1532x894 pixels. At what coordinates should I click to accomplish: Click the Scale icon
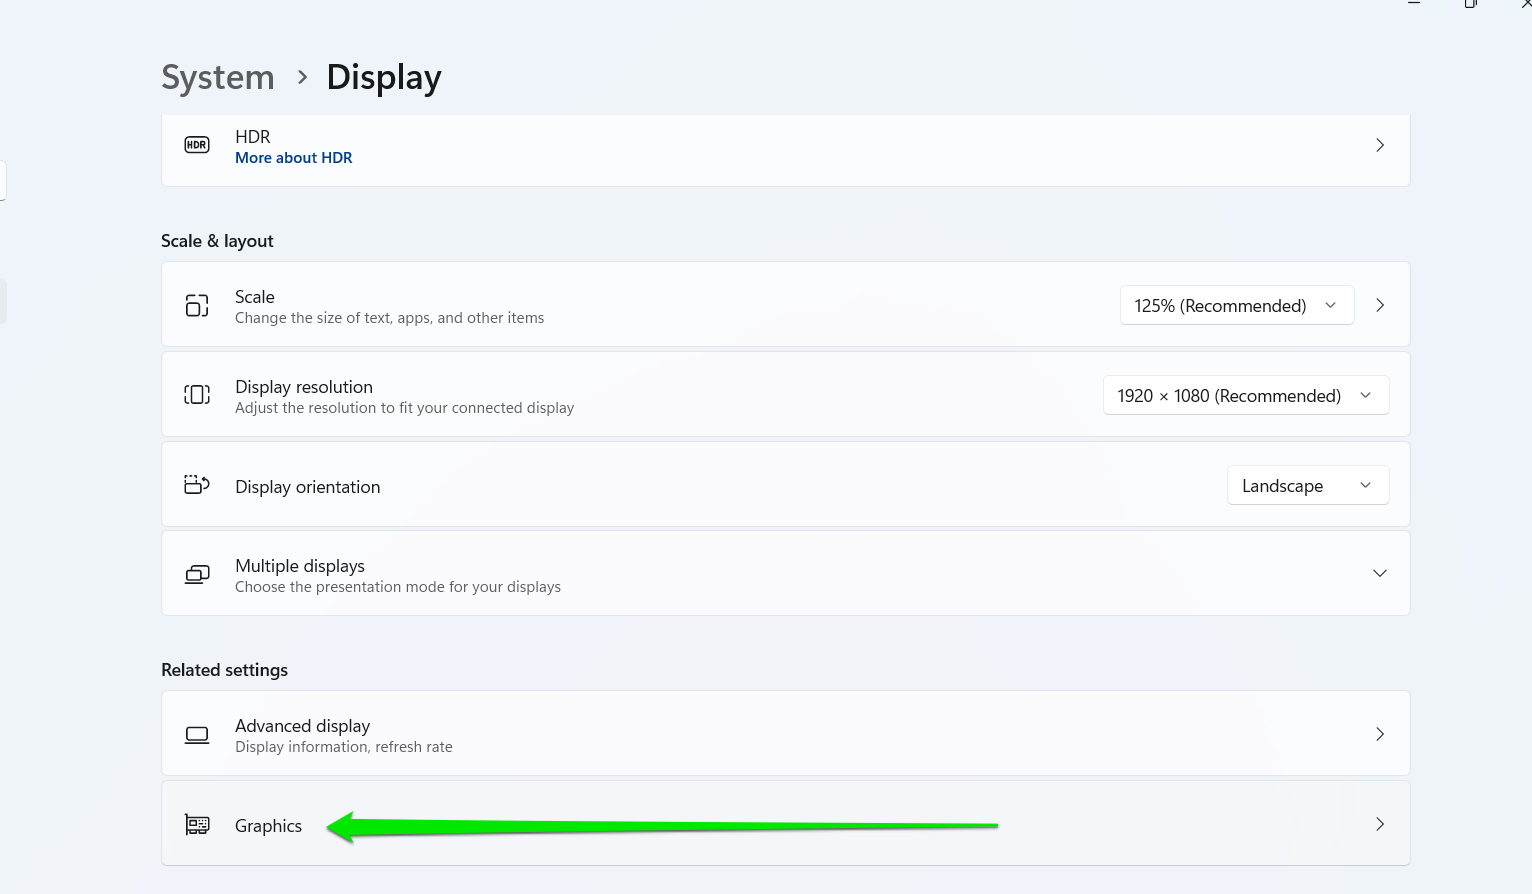pos(197,305)
